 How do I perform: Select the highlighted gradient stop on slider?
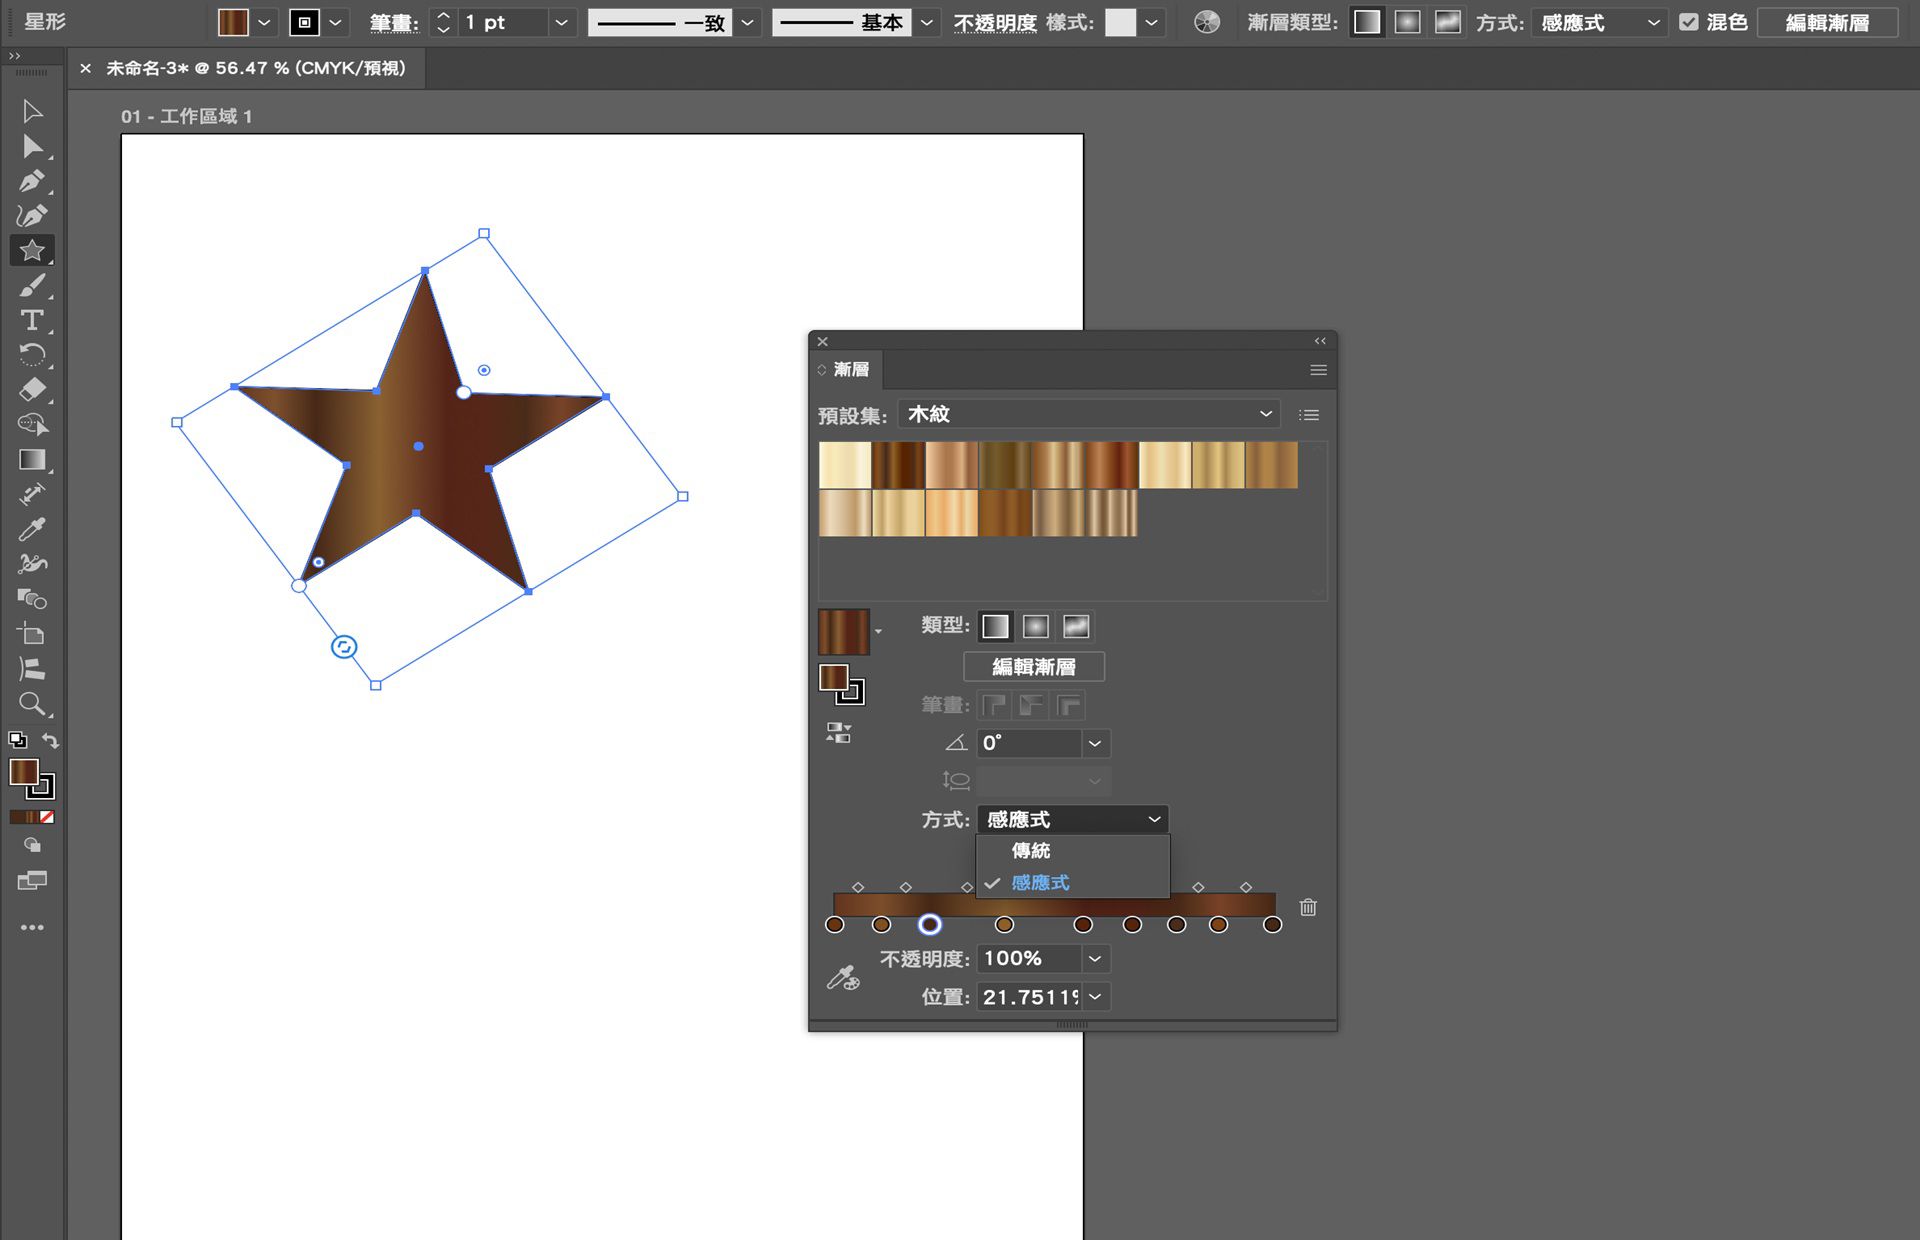(x=930, y=925)
